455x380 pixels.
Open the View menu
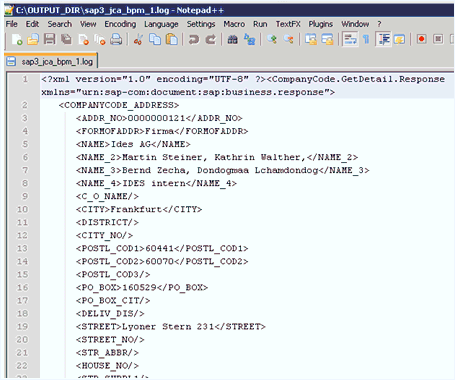tap(88, 24)
